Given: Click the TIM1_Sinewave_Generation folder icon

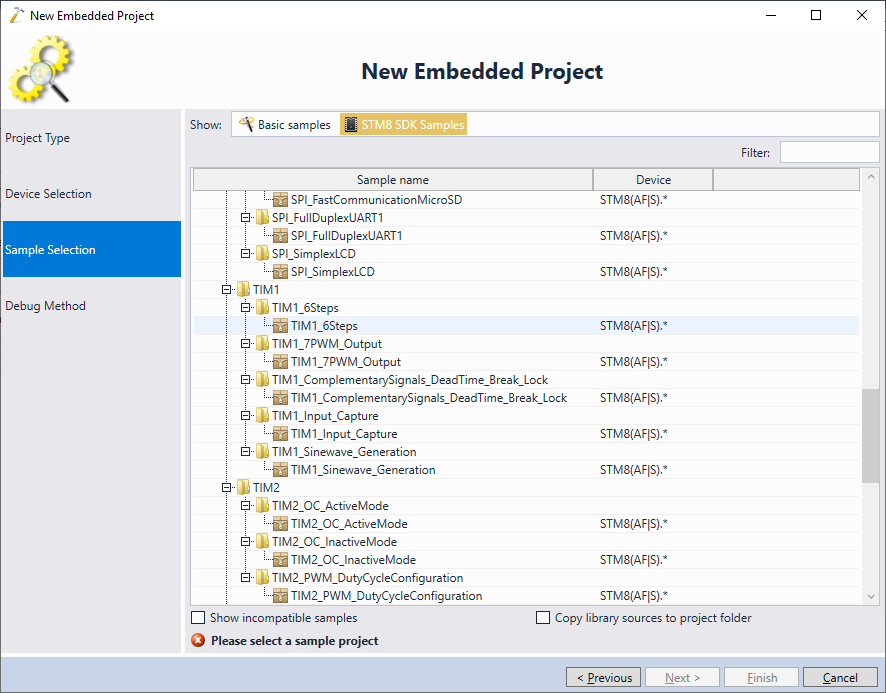Looking at the screenshot, I should point(262,452).
